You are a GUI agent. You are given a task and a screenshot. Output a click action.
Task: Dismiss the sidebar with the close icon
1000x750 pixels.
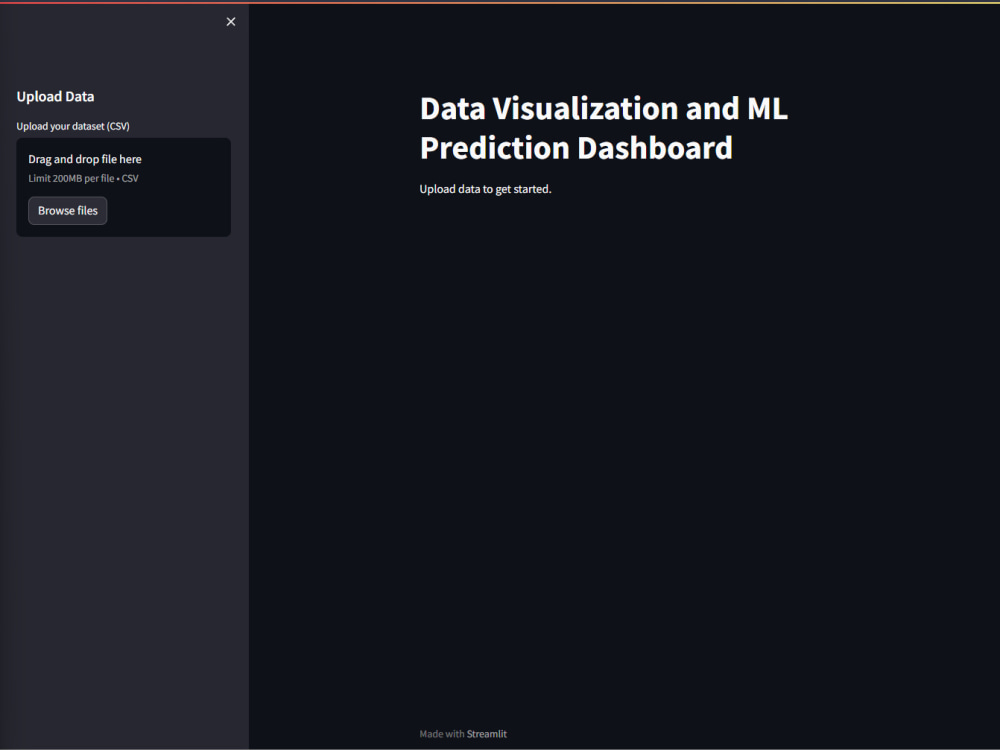coord(230,21)
